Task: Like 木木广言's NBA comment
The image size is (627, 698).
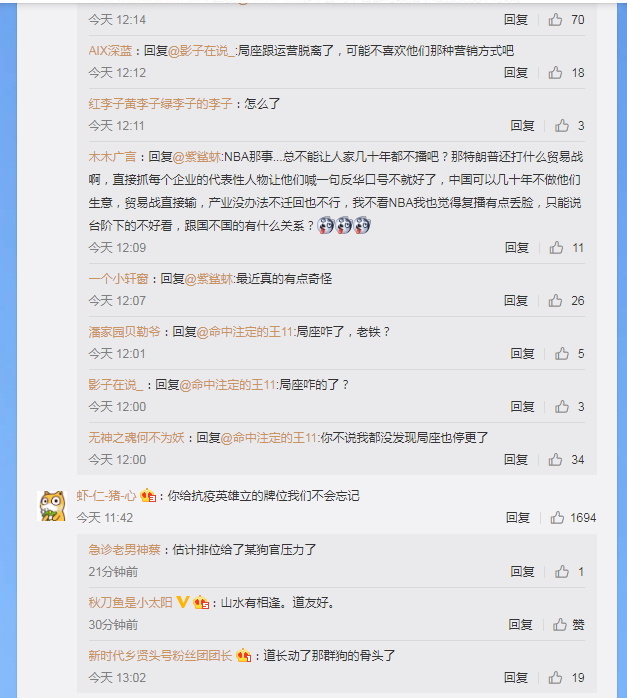Action: (x=556, y=248)
